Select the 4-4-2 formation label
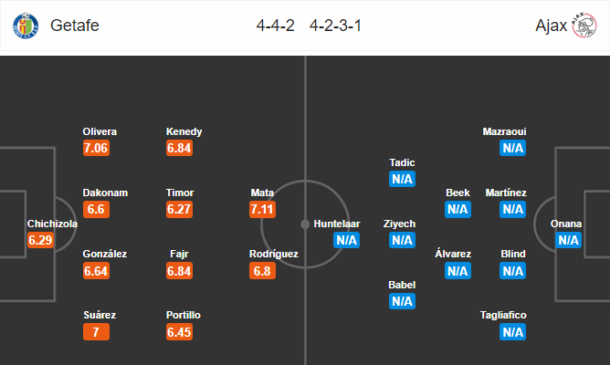 [275, 26]
